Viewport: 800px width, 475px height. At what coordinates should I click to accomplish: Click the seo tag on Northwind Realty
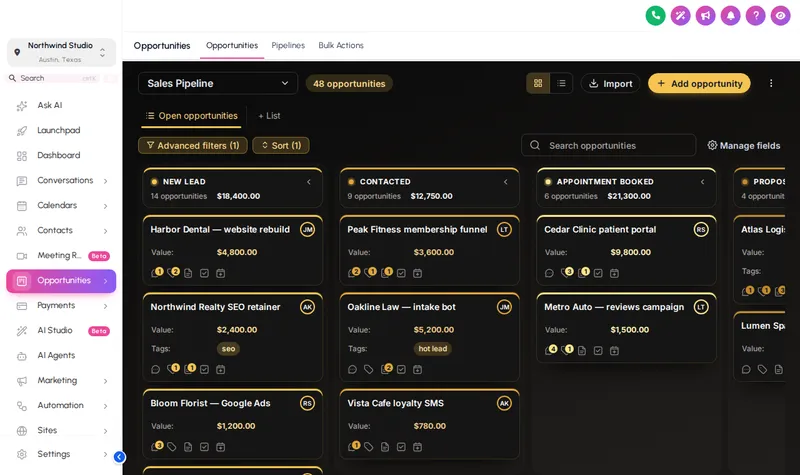click(x=228, y=349)
